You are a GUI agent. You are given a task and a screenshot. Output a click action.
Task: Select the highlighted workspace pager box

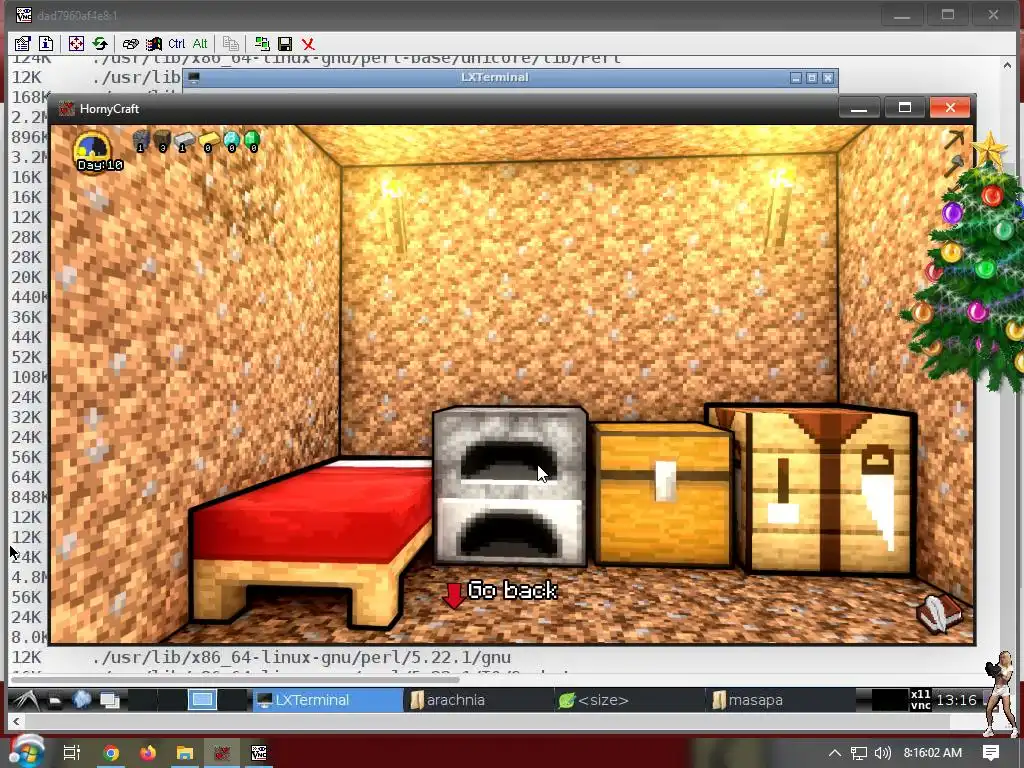(202, 700)
